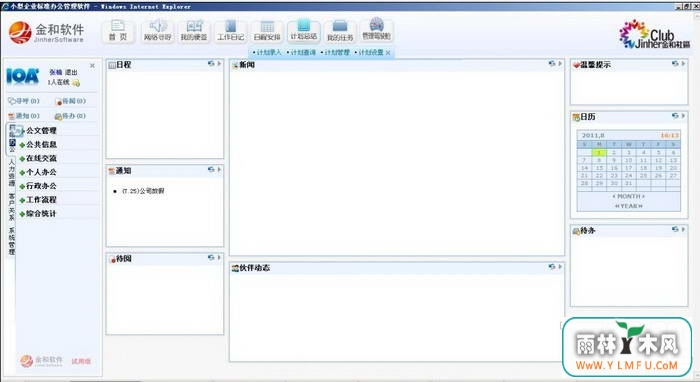Open the 网络寻呼 speaker icon
This screenshot has height=382, width=700.
pyautogui.click(x=157, y=31)
